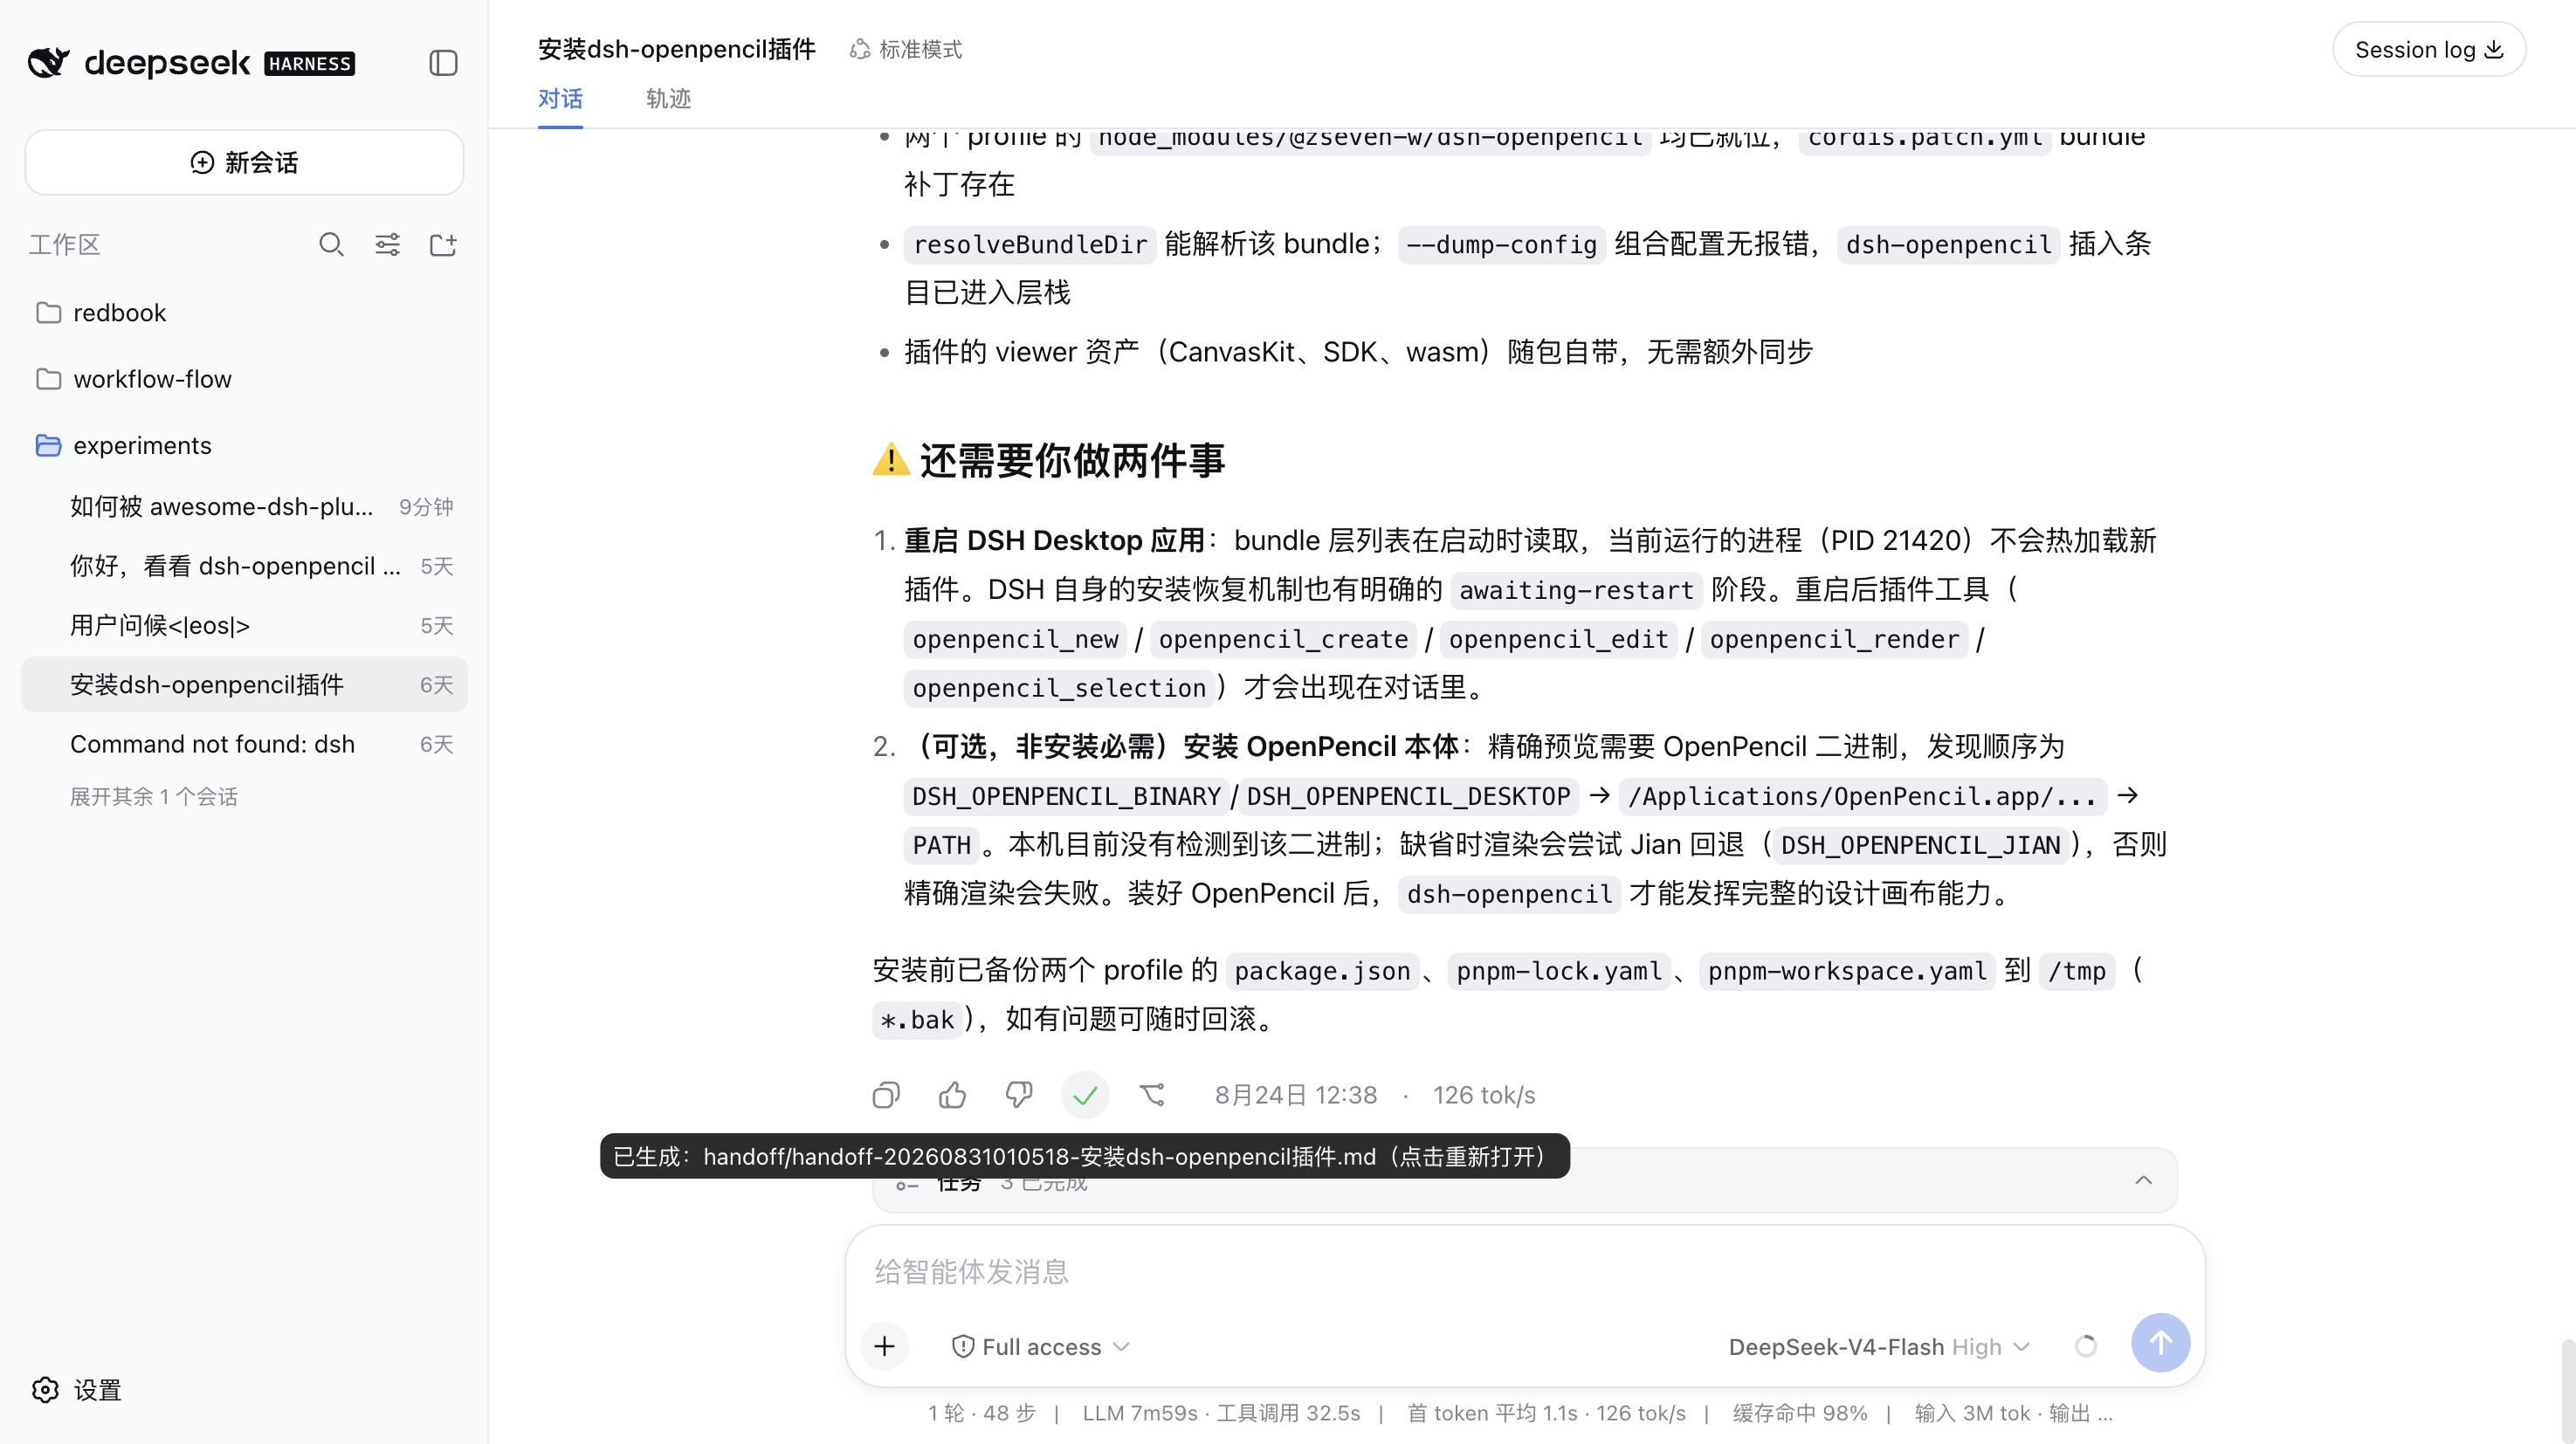Click the 标准模式 mode indicator
The height and width of the screenshot is (1444, 2576).
[x=905, y=49]
